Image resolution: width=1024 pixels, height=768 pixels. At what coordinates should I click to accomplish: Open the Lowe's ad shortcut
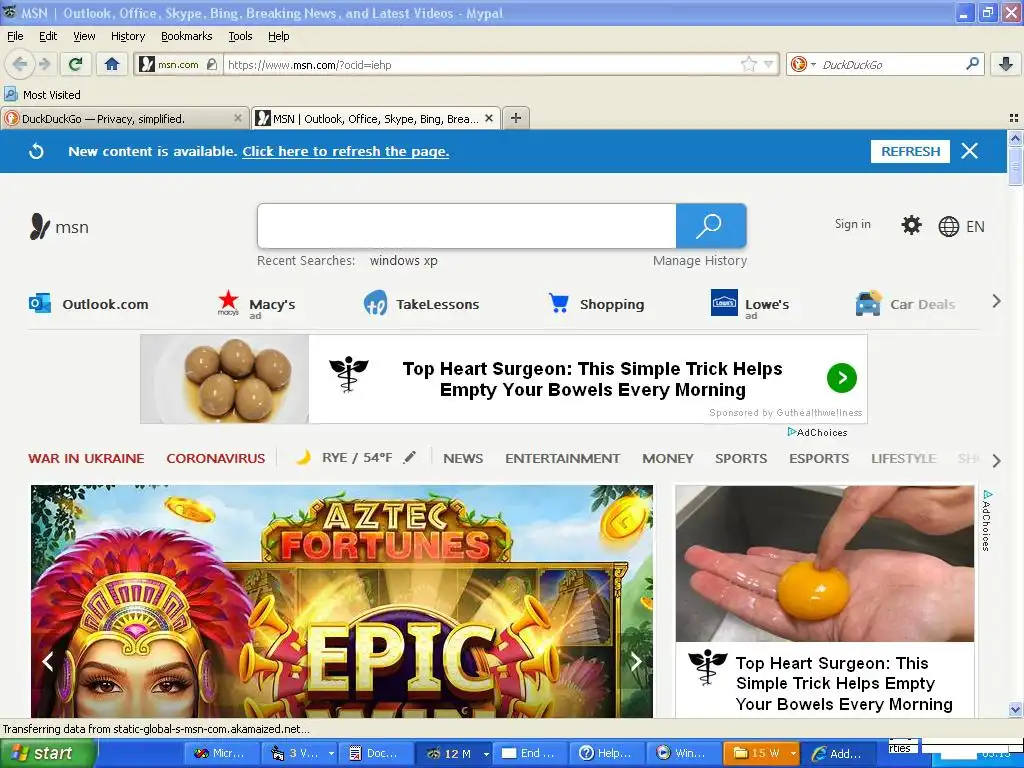pyautogui.click(x=750, y=304)
